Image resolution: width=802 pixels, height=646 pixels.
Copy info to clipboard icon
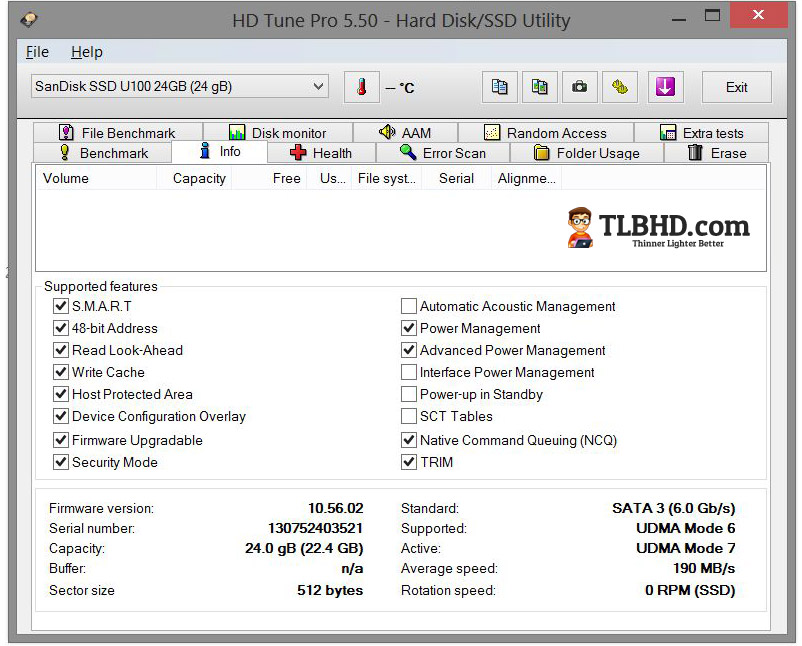[500, 87]
